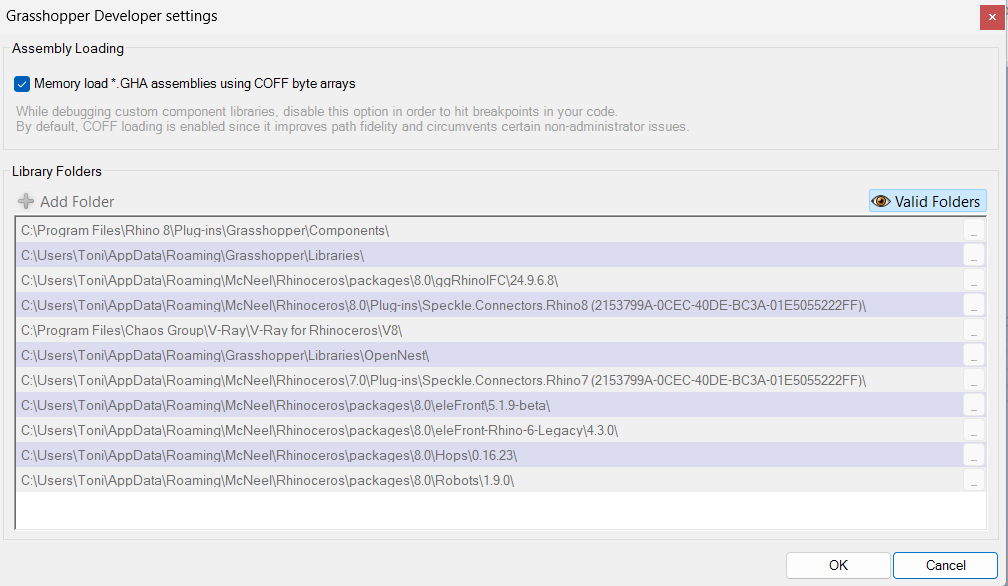Toggle the Valid Folders eye icon
This screenshot has height=586, width=1008.
[880, 201]
